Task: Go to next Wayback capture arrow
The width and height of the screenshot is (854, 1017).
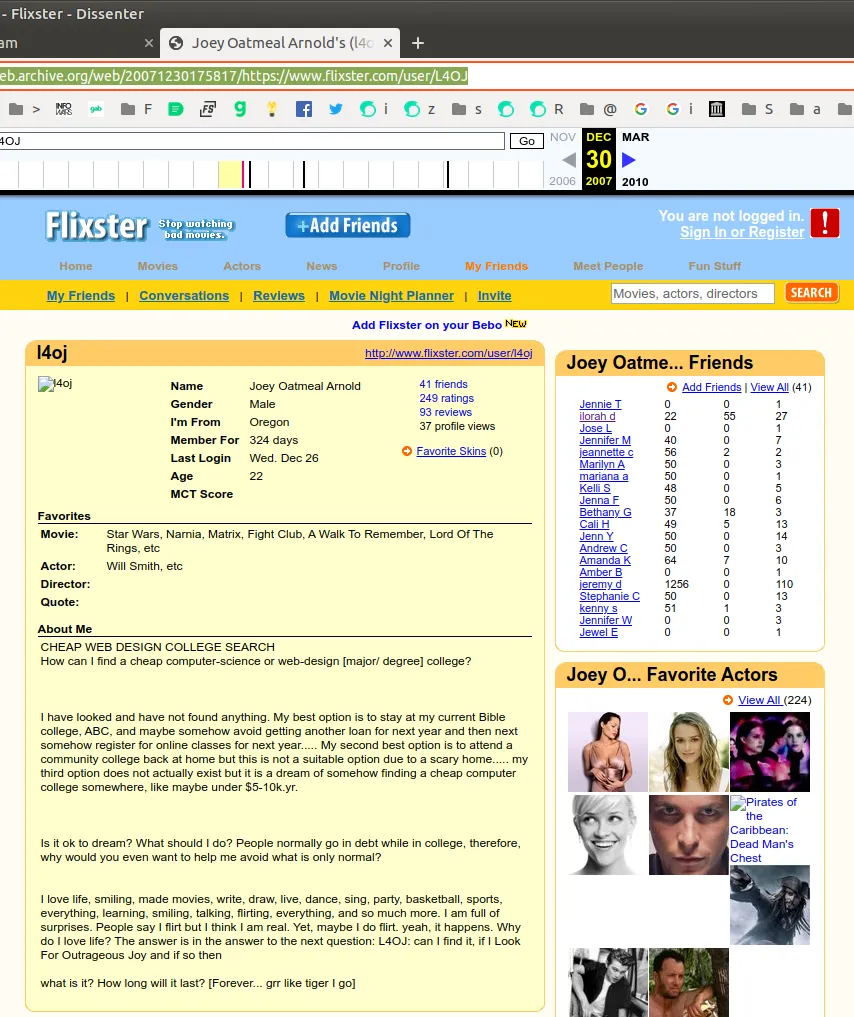Action: tap(628, 160)
